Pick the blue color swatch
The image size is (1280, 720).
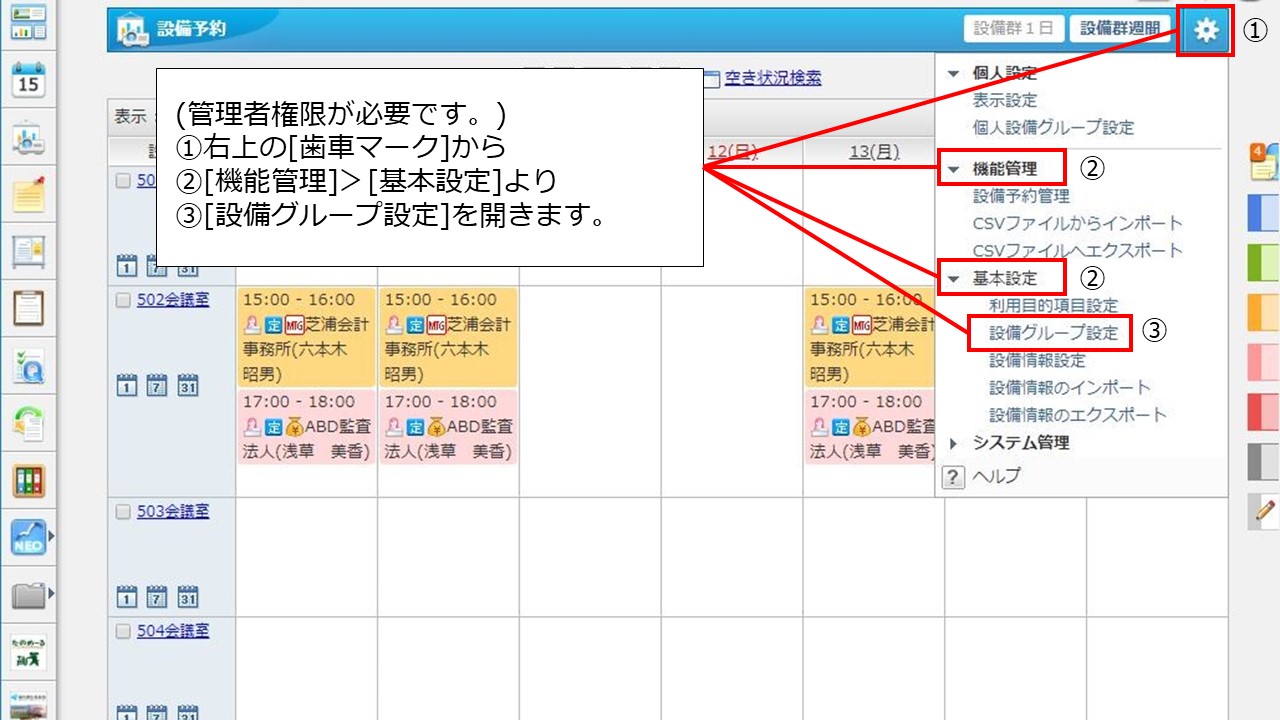tap(1264, 212)
